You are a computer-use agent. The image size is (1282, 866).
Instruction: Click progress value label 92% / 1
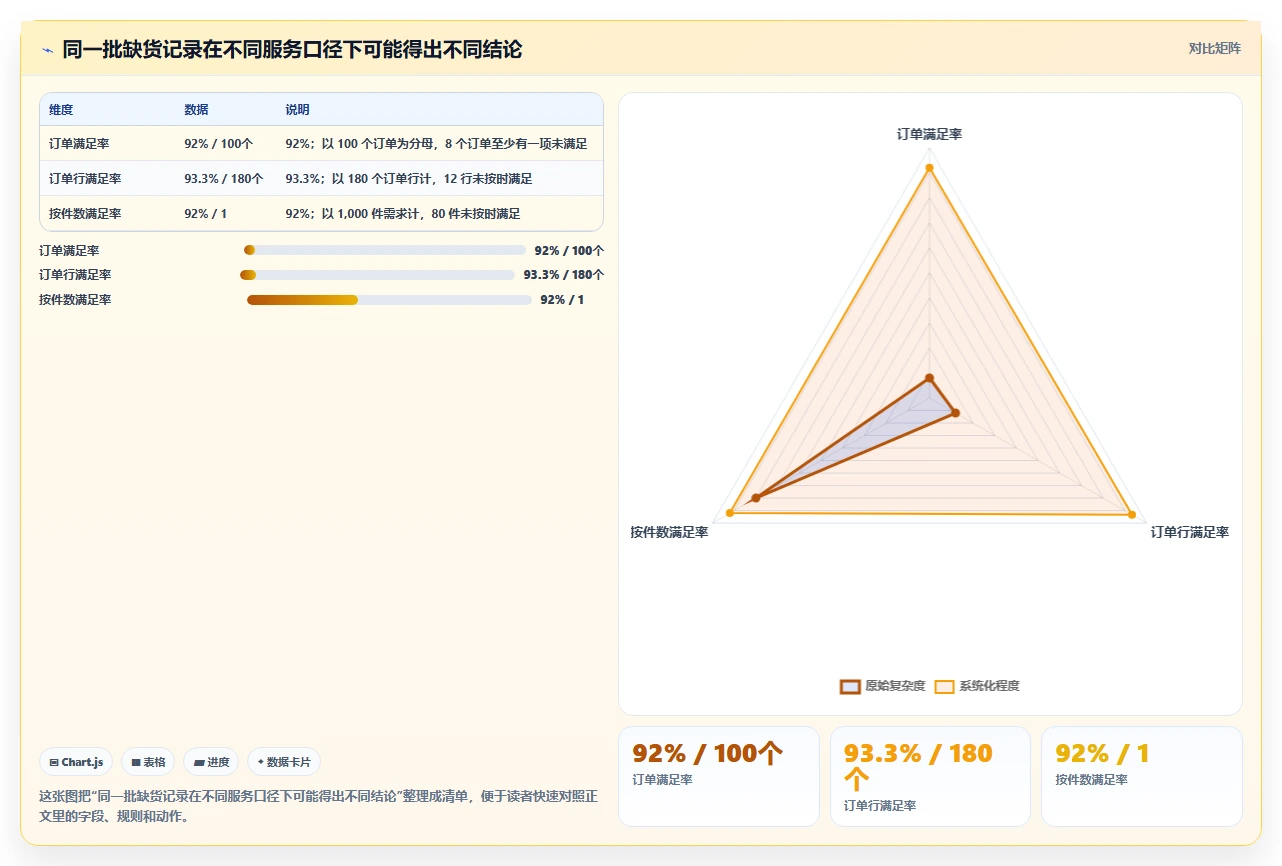(562, 300)
